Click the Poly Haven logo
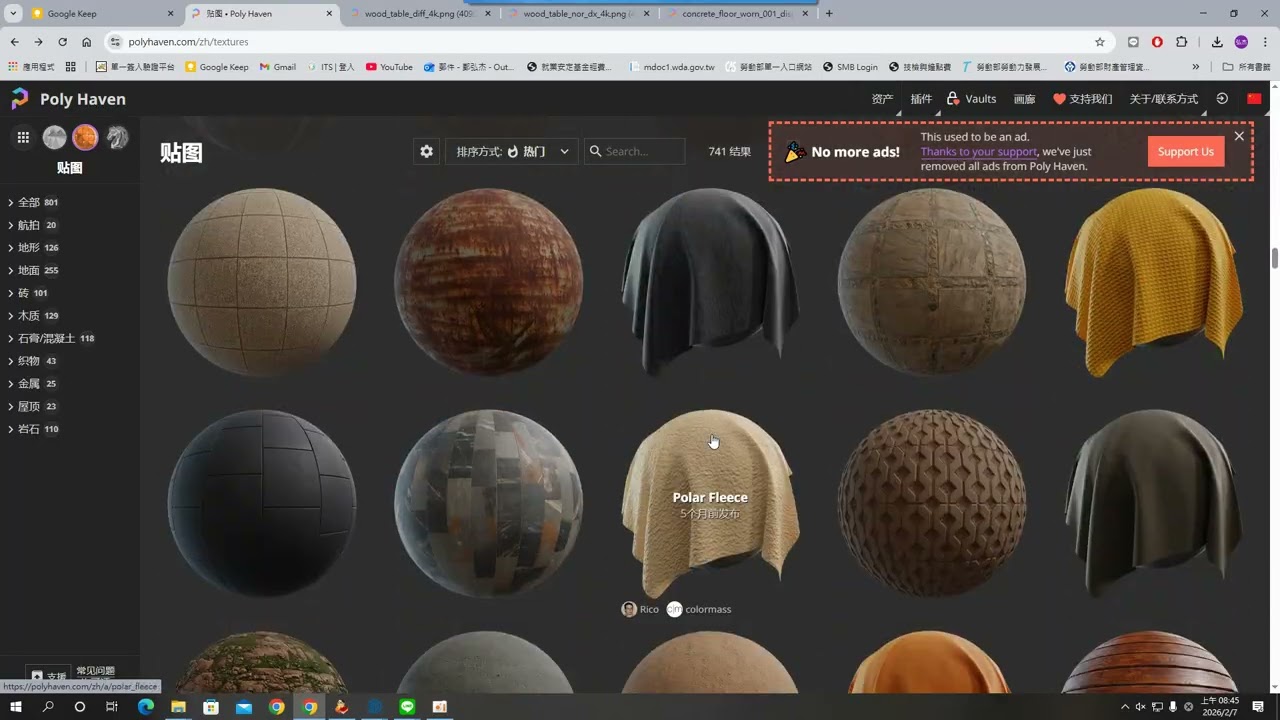Viewport: 1280px width, 720px height. (68, 99)
